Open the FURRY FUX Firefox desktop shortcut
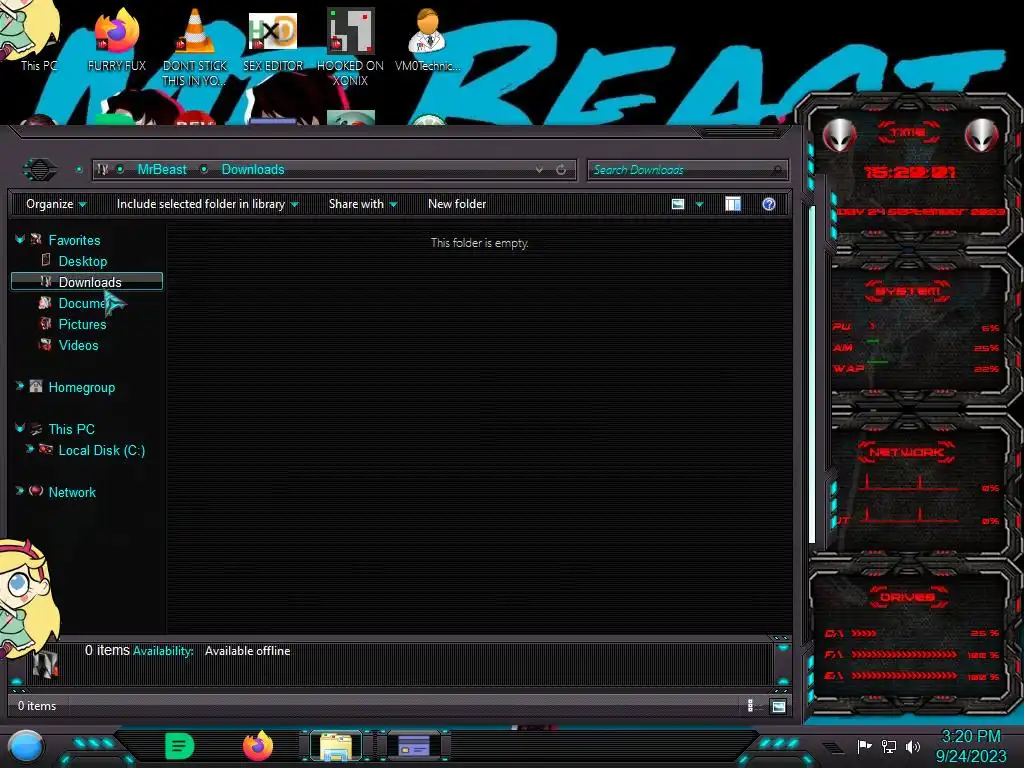 [x=116, y=39]
